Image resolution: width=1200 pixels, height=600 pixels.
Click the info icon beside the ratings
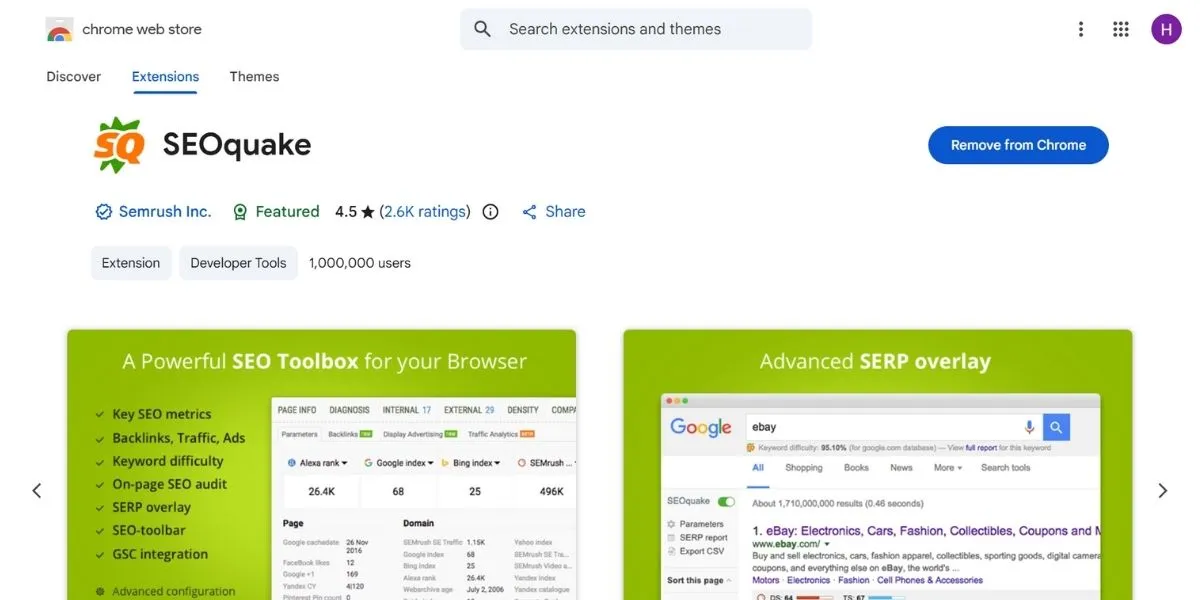pos(490,211)
